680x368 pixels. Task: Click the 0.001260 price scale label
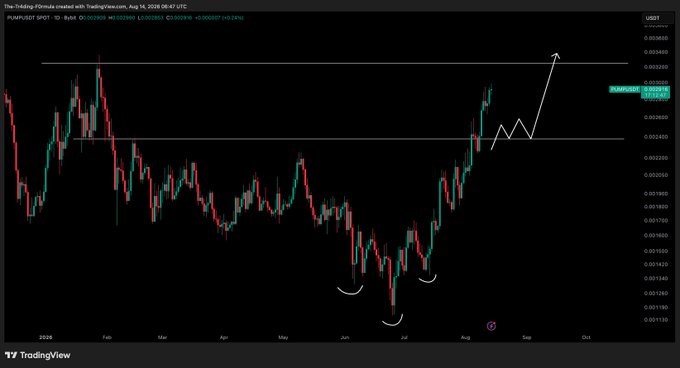(x=656, y=293)
